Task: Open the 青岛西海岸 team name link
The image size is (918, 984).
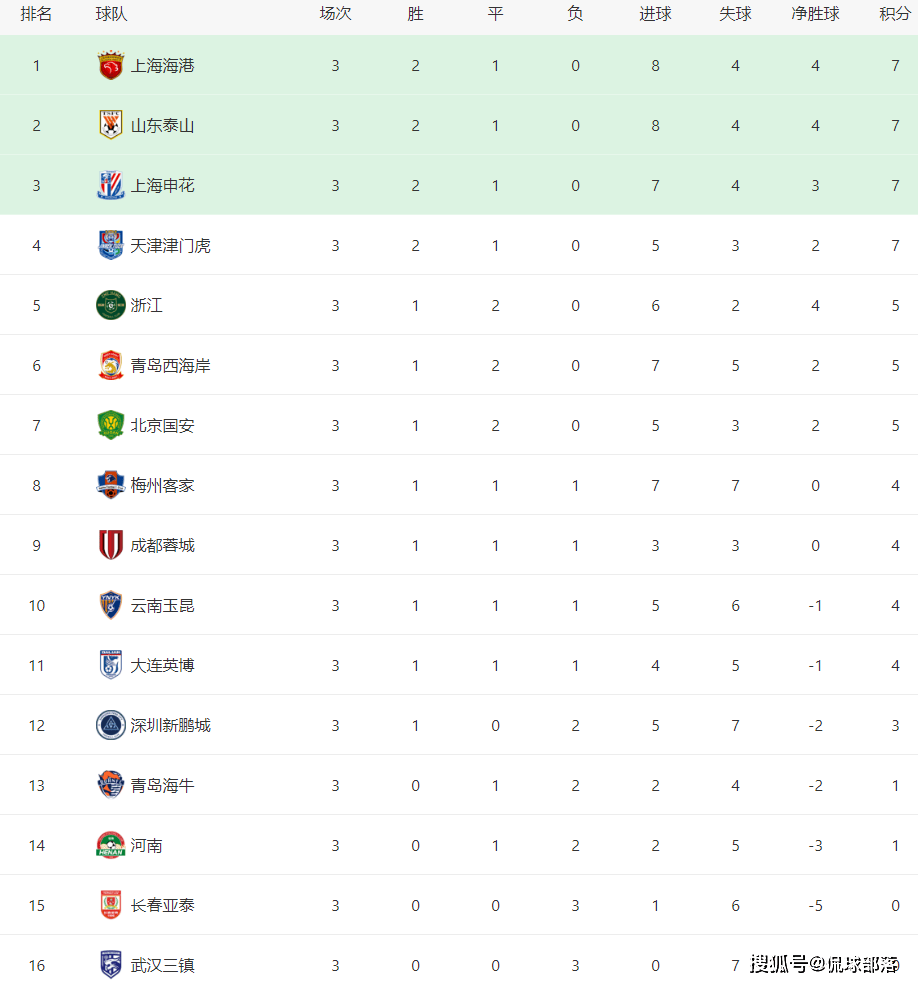Action: [170, 365]
